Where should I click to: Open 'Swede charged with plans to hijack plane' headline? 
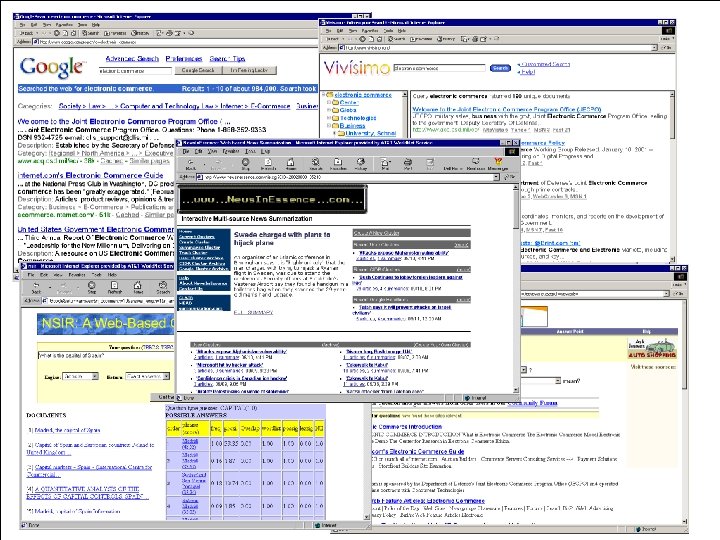pyautogui.click(x=282, y=238)
